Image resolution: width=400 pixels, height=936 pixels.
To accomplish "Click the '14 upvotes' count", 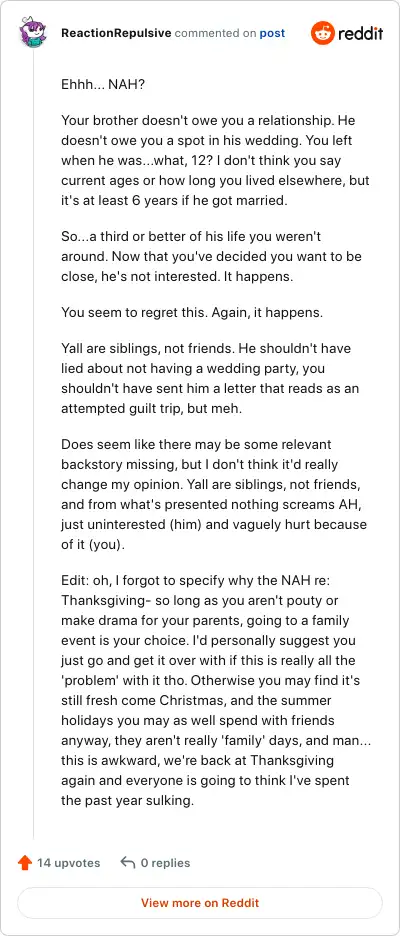I will point(69,863).
